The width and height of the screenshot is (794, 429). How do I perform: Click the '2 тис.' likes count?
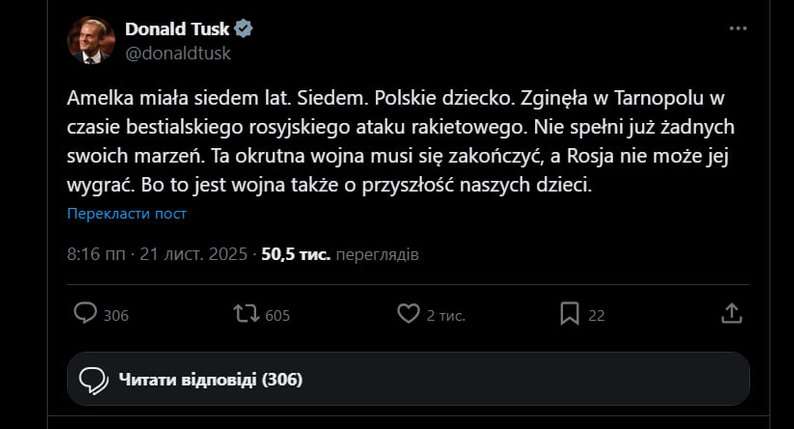point(446,315)
